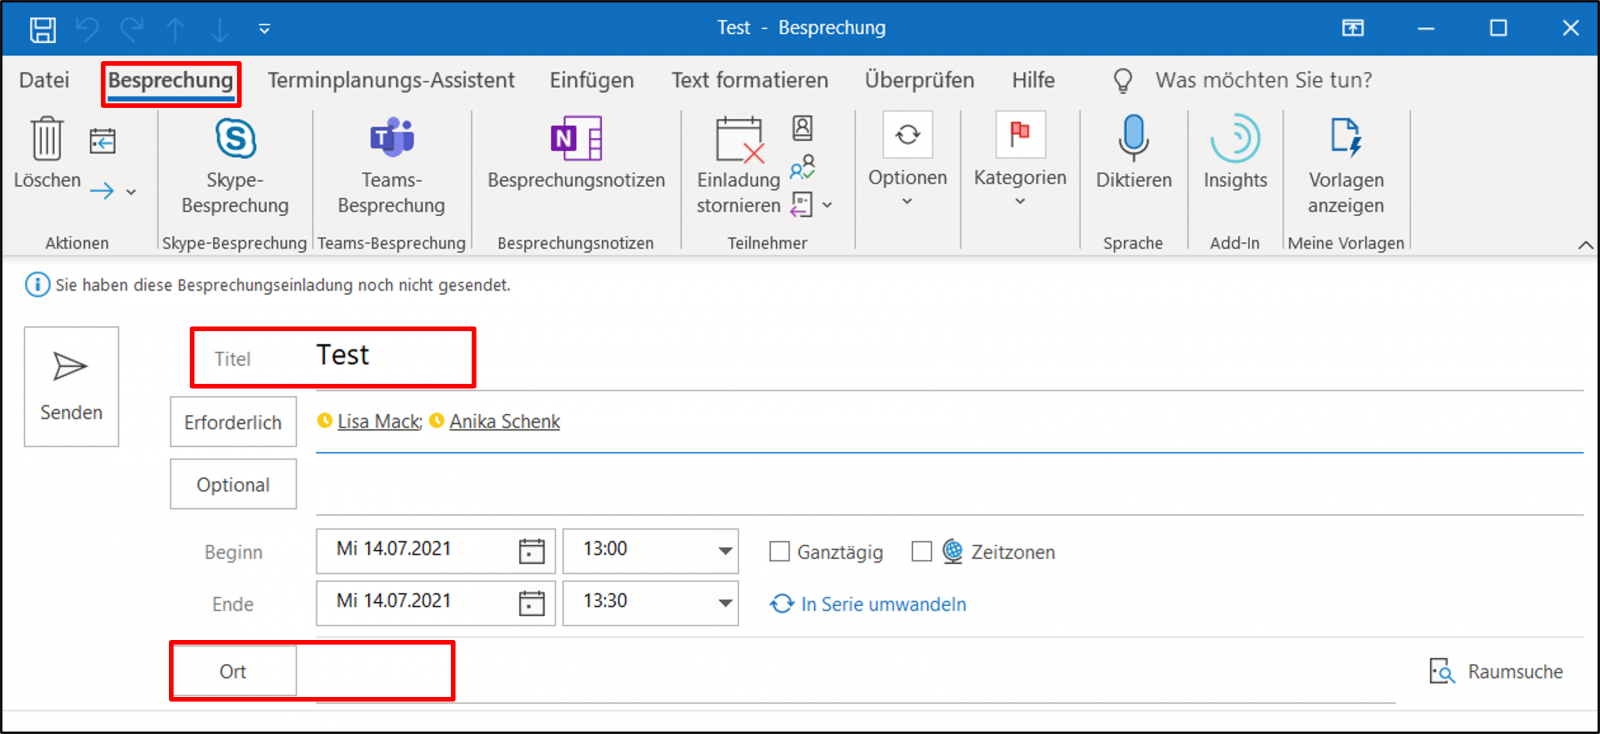Click the Ort button
This screenshot has height=734, width=1600.
click(233, 671)
